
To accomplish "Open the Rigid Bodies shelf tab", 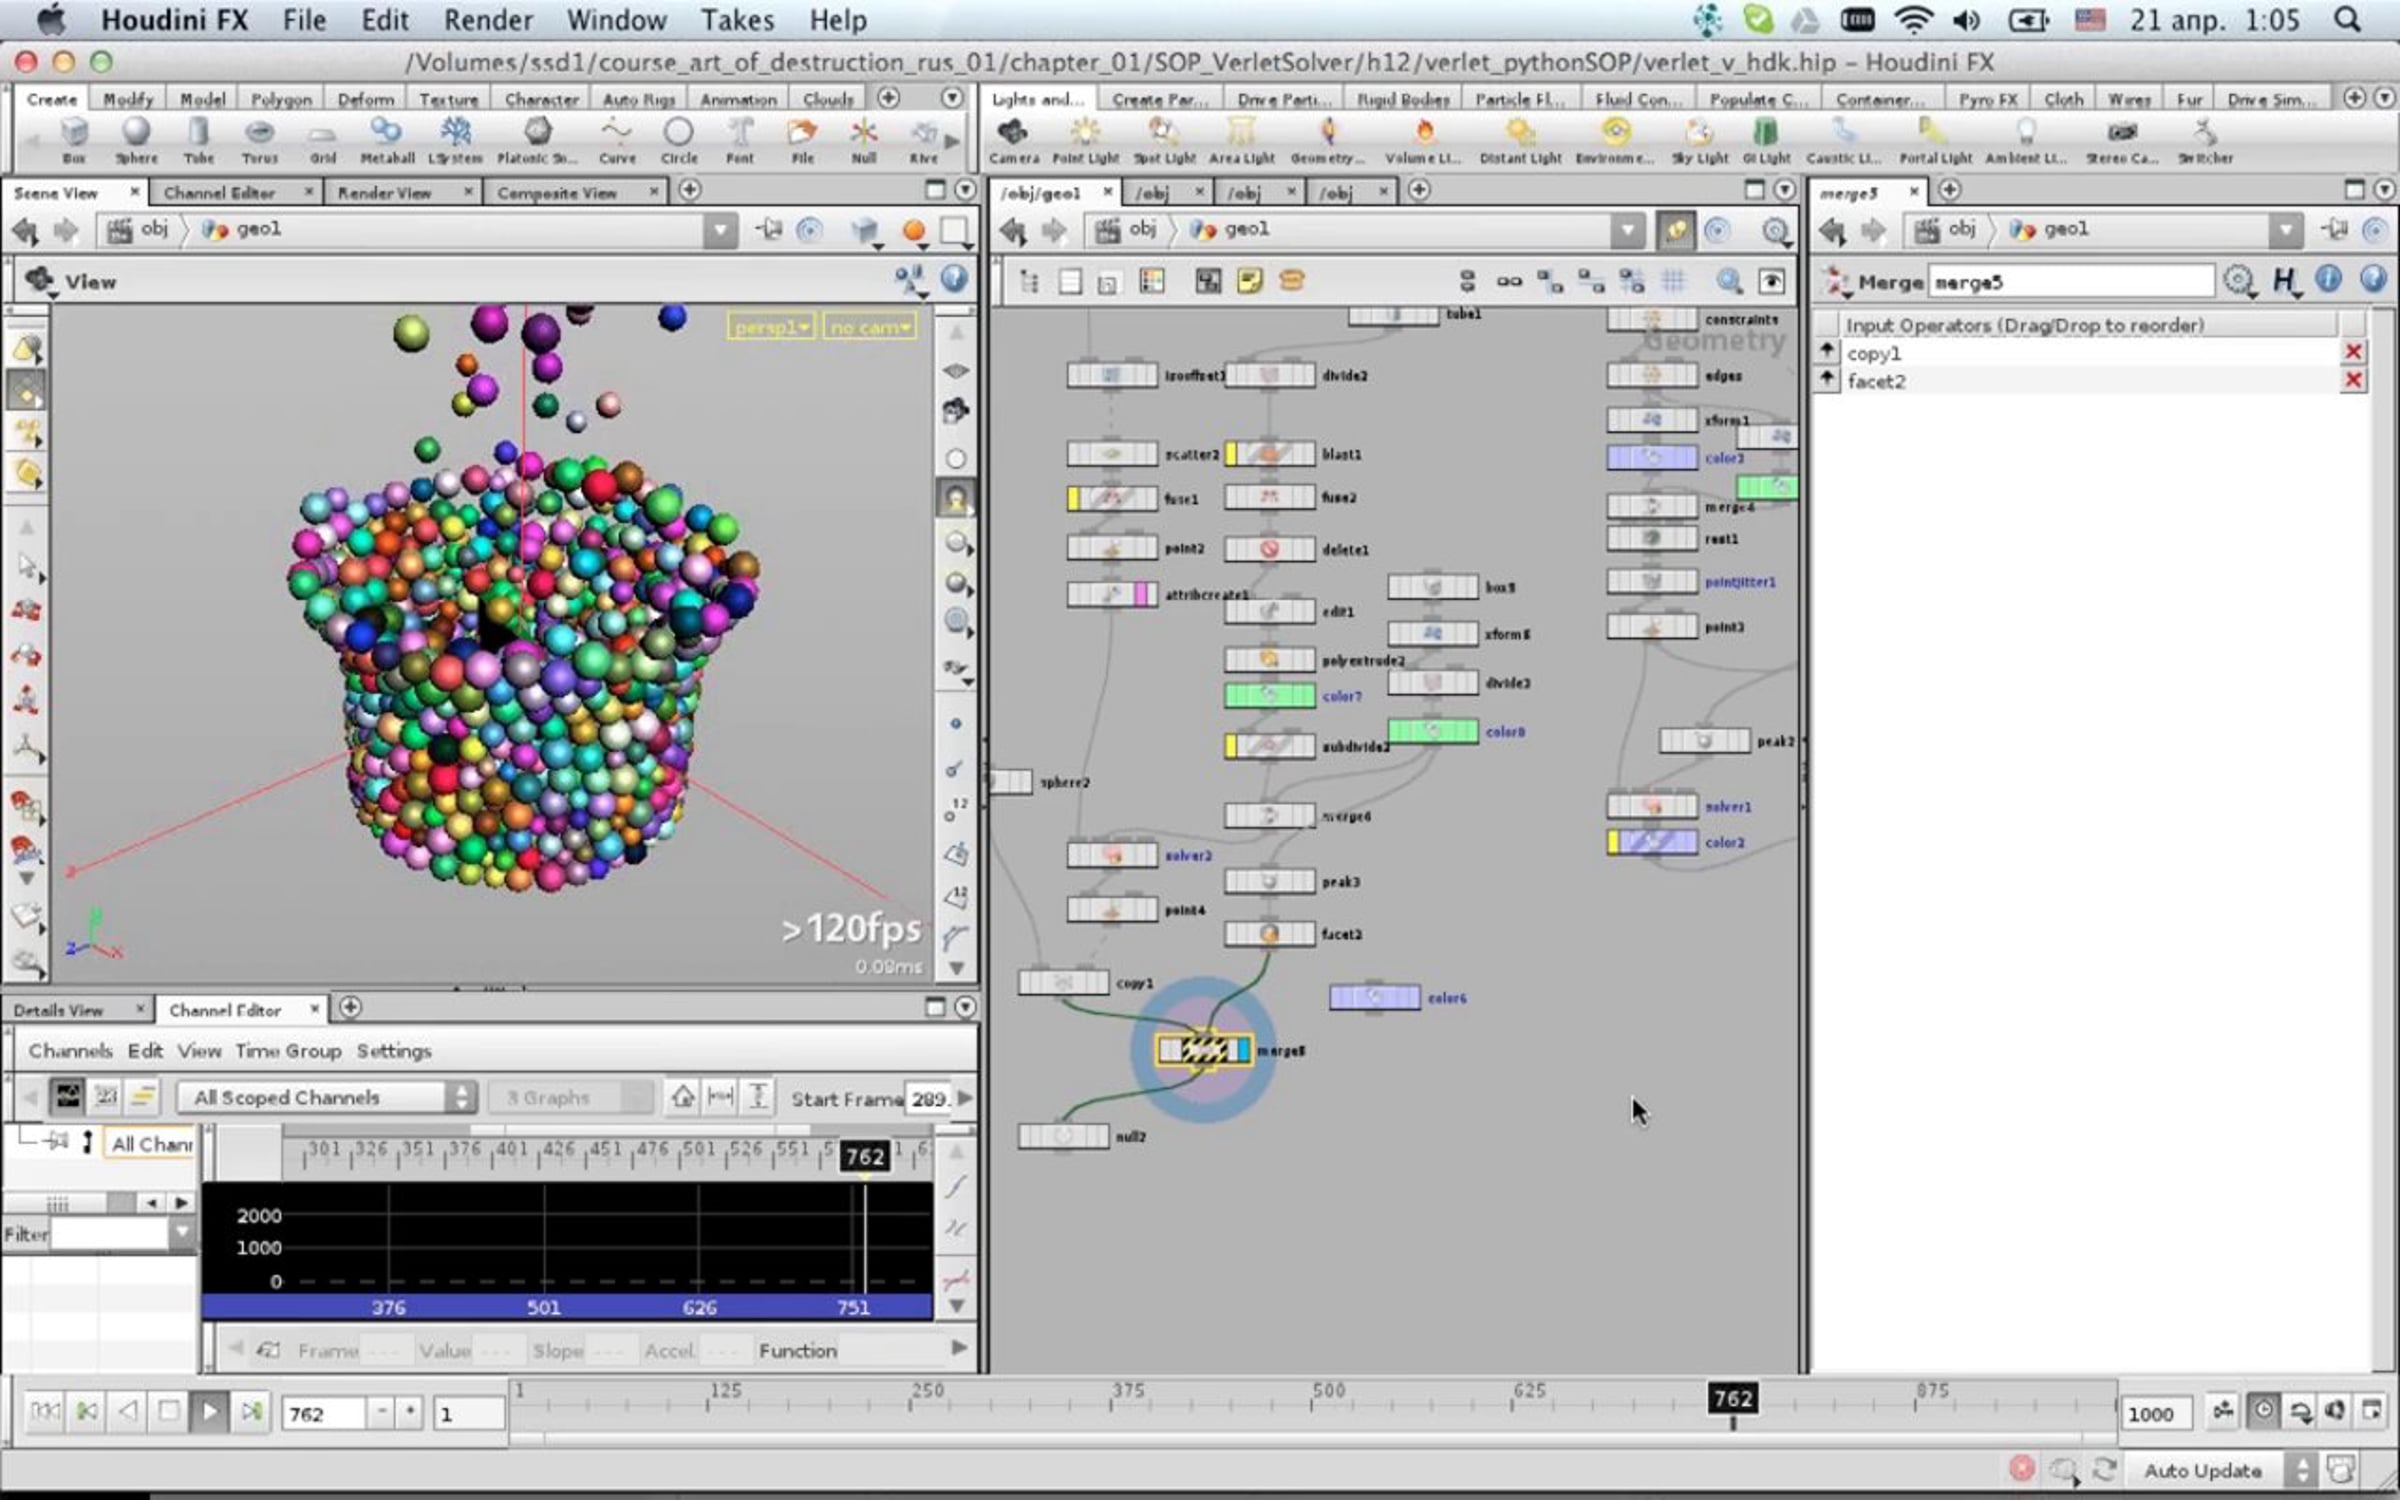I will point(1404,99).
